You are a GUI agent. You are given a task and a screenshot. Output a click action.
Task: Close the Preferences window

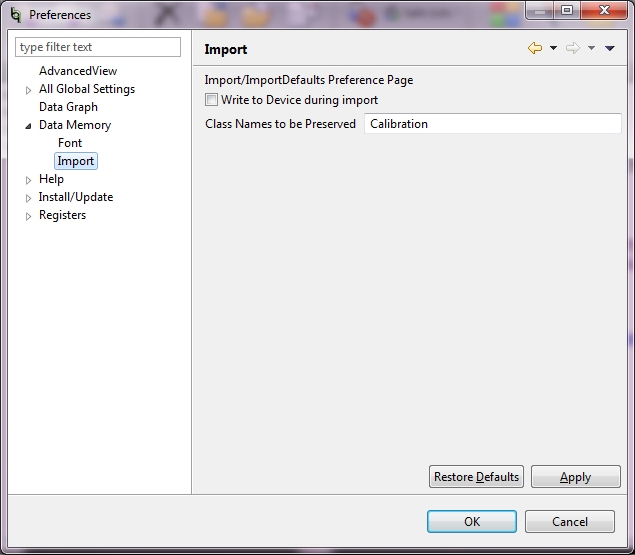[x=604, y=11]
